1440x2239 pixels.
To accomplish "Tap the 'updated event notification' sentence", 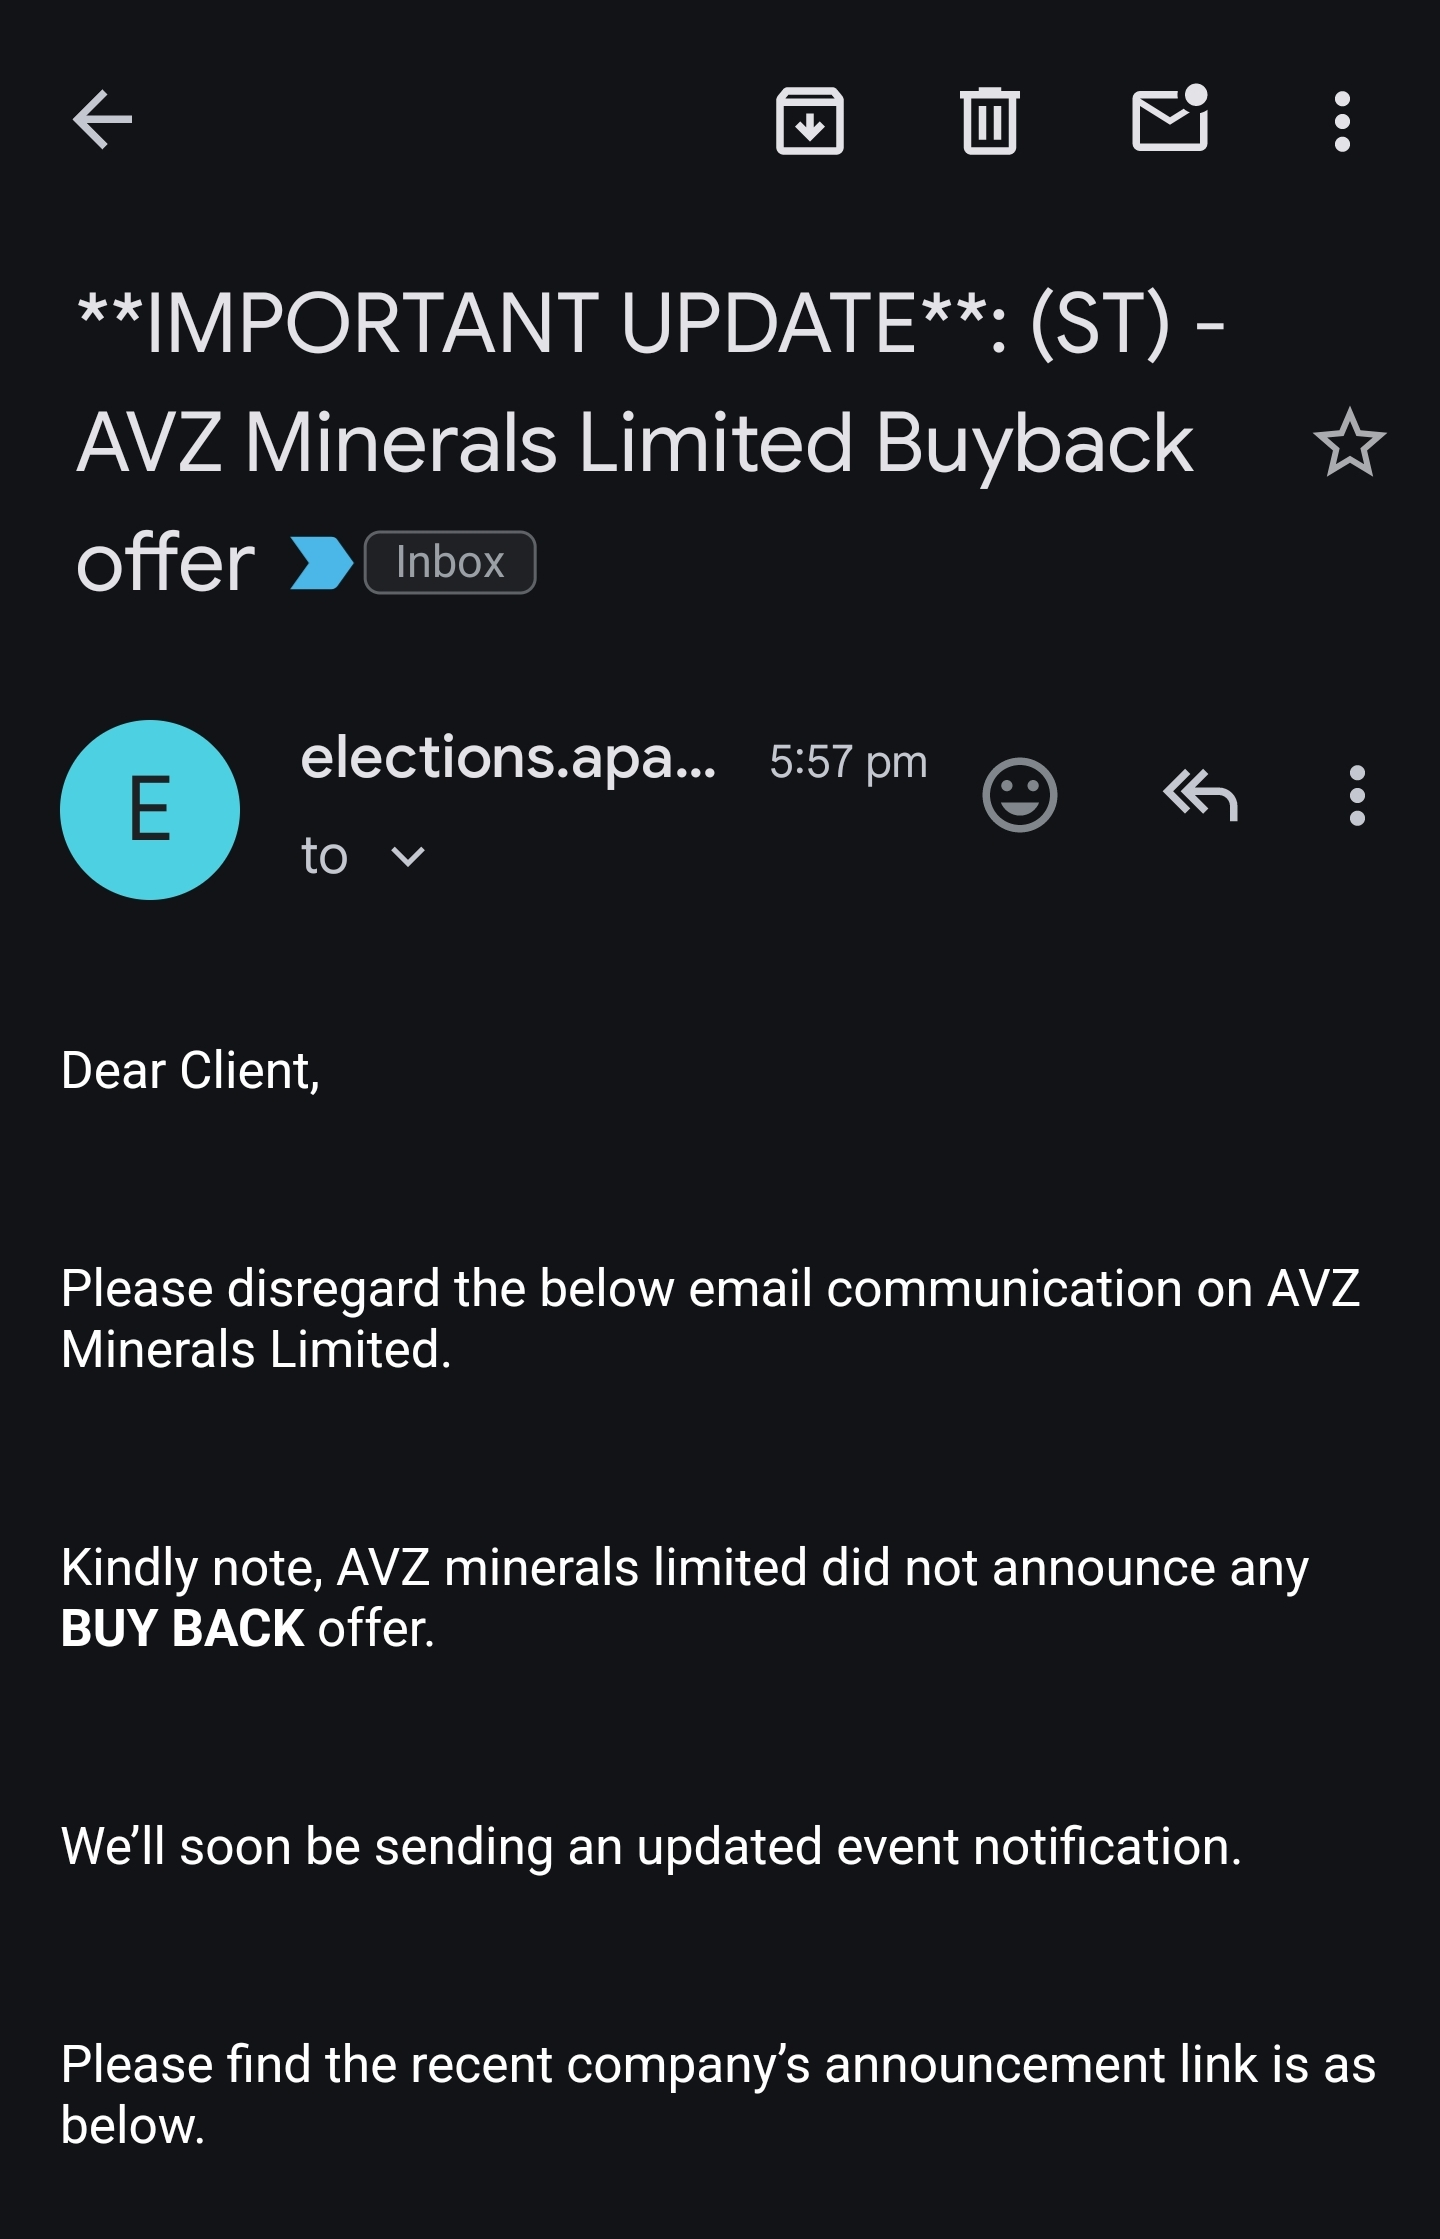I will click(x=651, y=1846).
